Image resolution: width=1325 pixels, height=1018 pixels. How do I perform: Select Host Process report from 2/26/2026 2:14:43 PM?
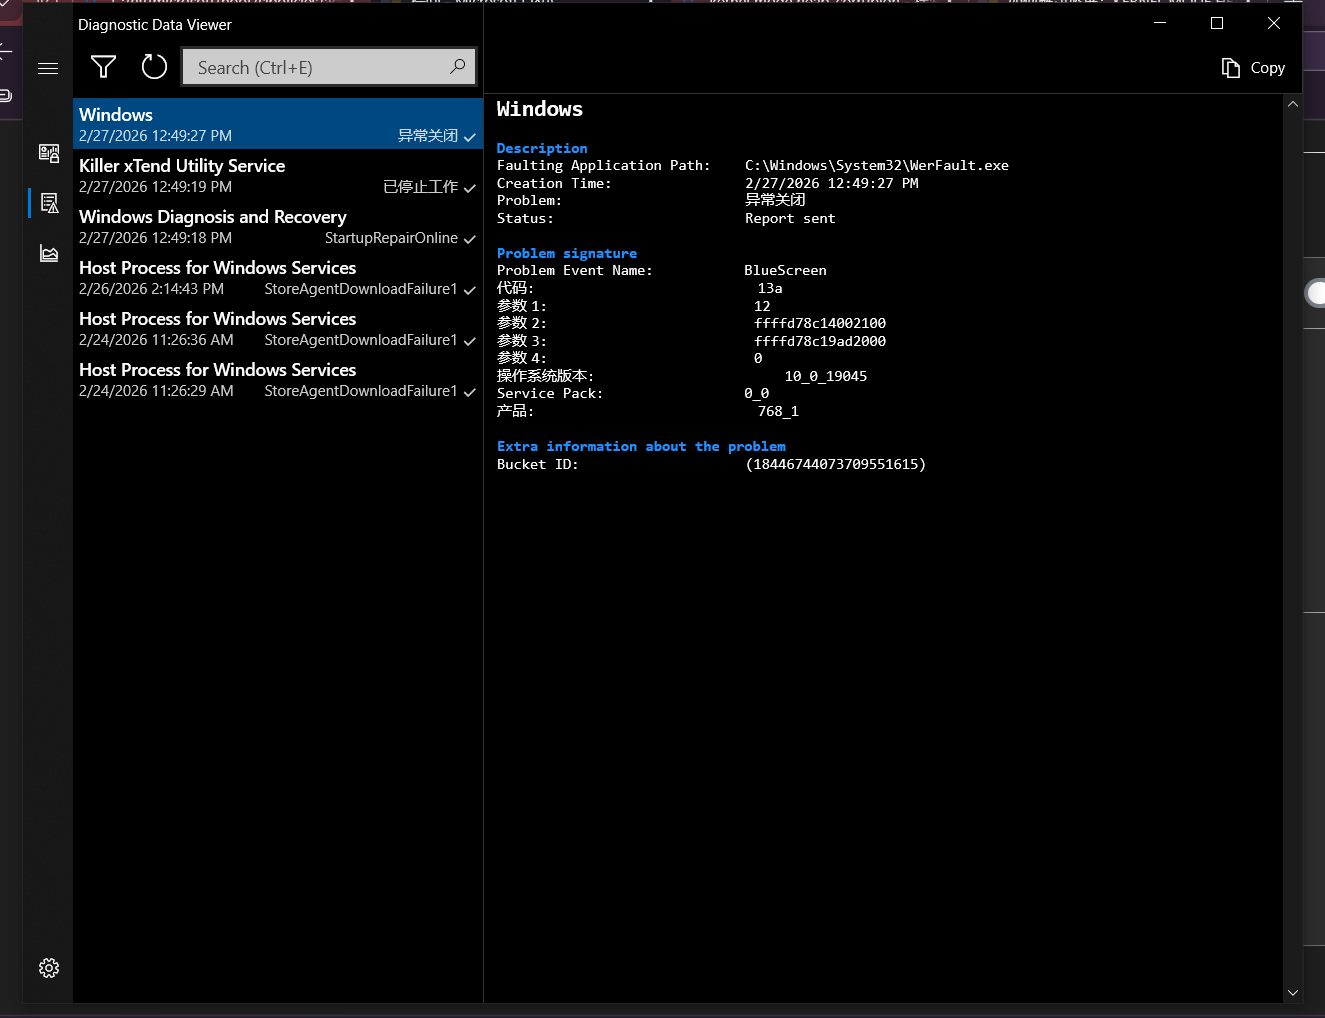pyautogui.click(x=278, y=277)
